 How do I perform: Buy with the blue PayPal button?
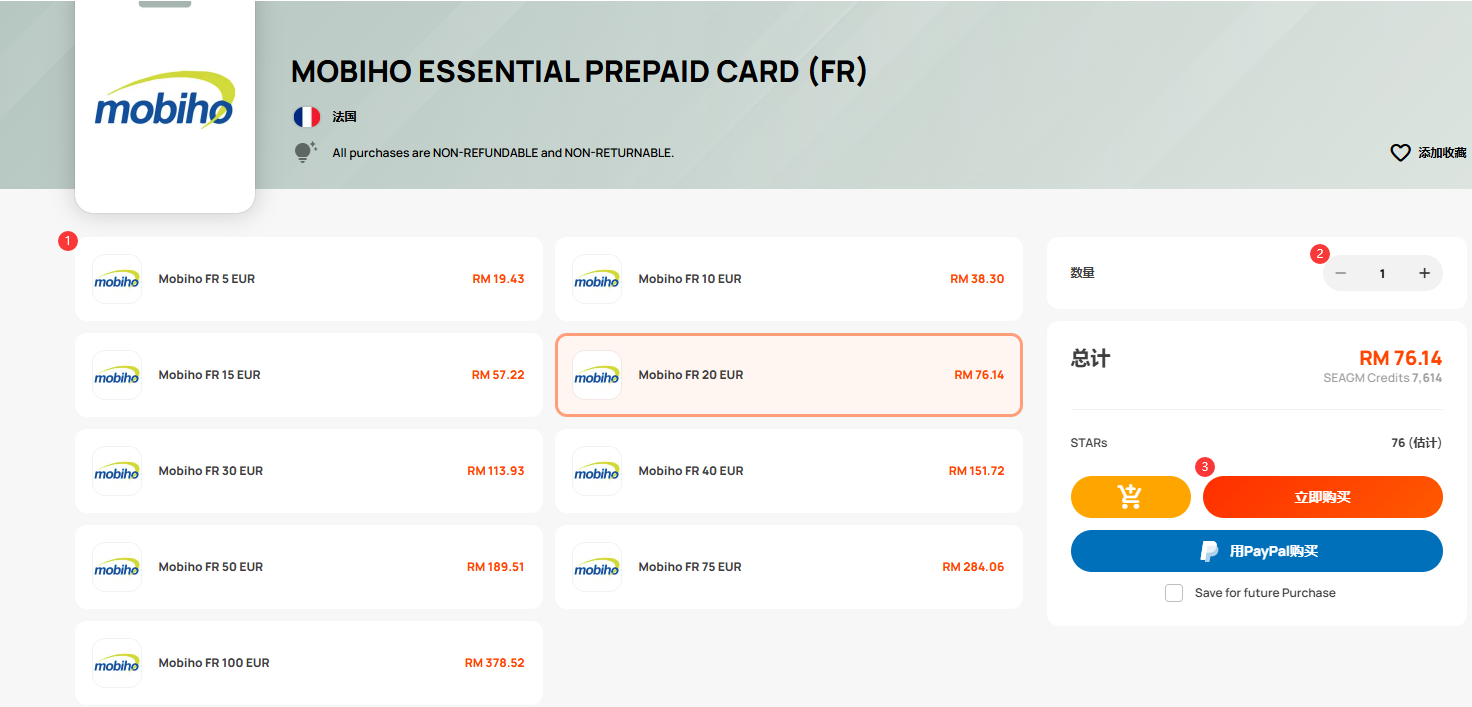[x=1257, y=551]
